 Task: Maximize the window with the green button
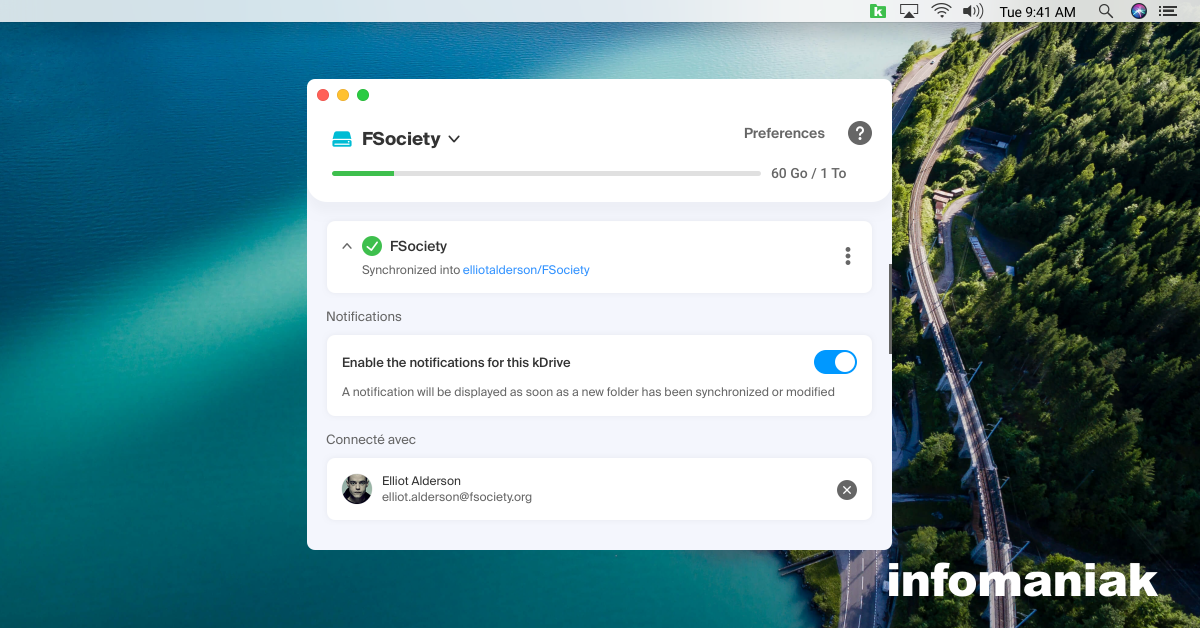(x=363, y=95)
